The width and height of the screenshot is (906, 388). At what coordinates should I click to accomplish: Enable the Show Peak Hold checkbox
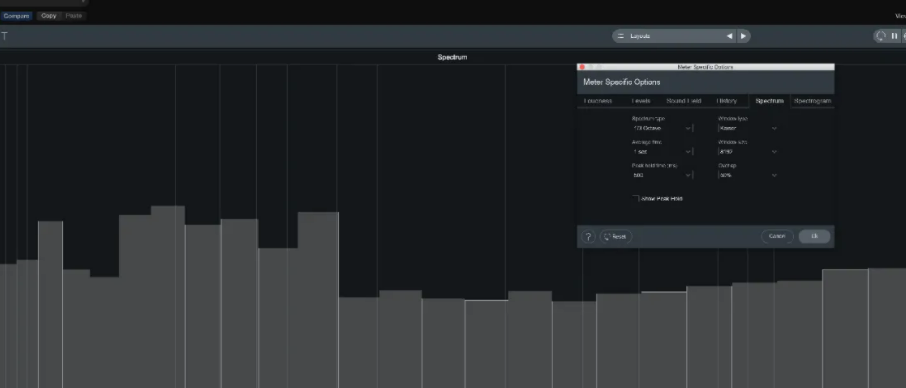point(636,198)
